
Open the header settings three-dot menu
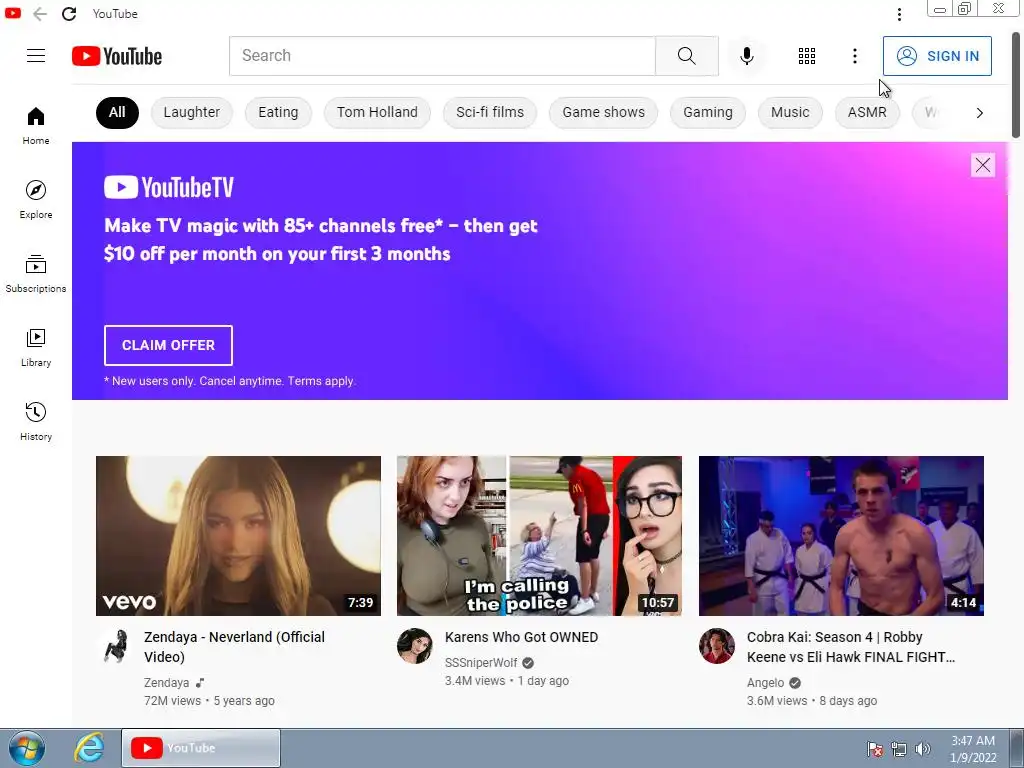855,56
